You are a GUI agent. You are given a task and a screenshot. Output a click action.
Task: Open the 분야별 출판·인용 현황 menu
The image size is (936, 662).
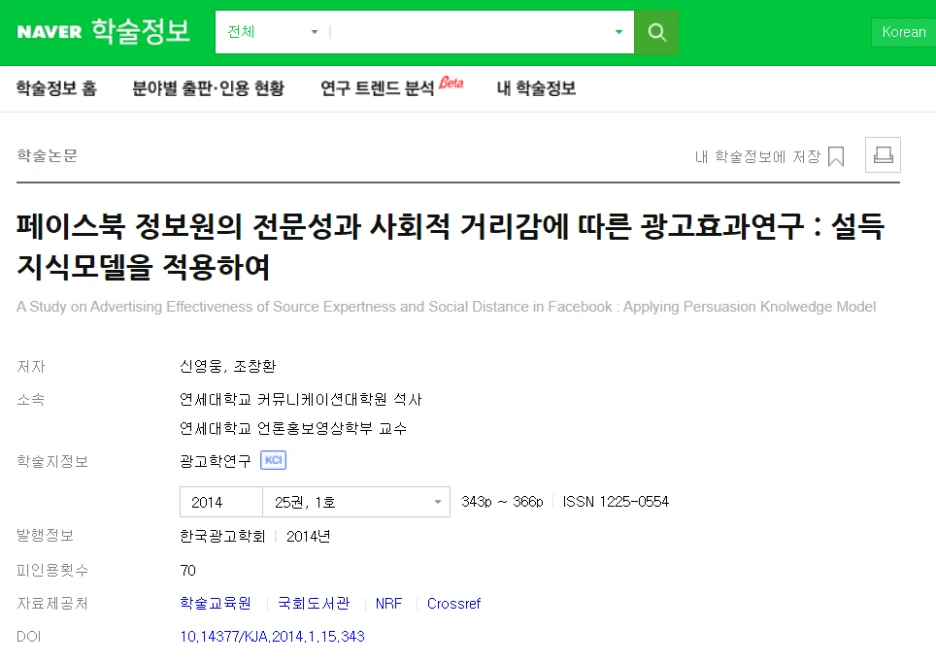point(208,88)
